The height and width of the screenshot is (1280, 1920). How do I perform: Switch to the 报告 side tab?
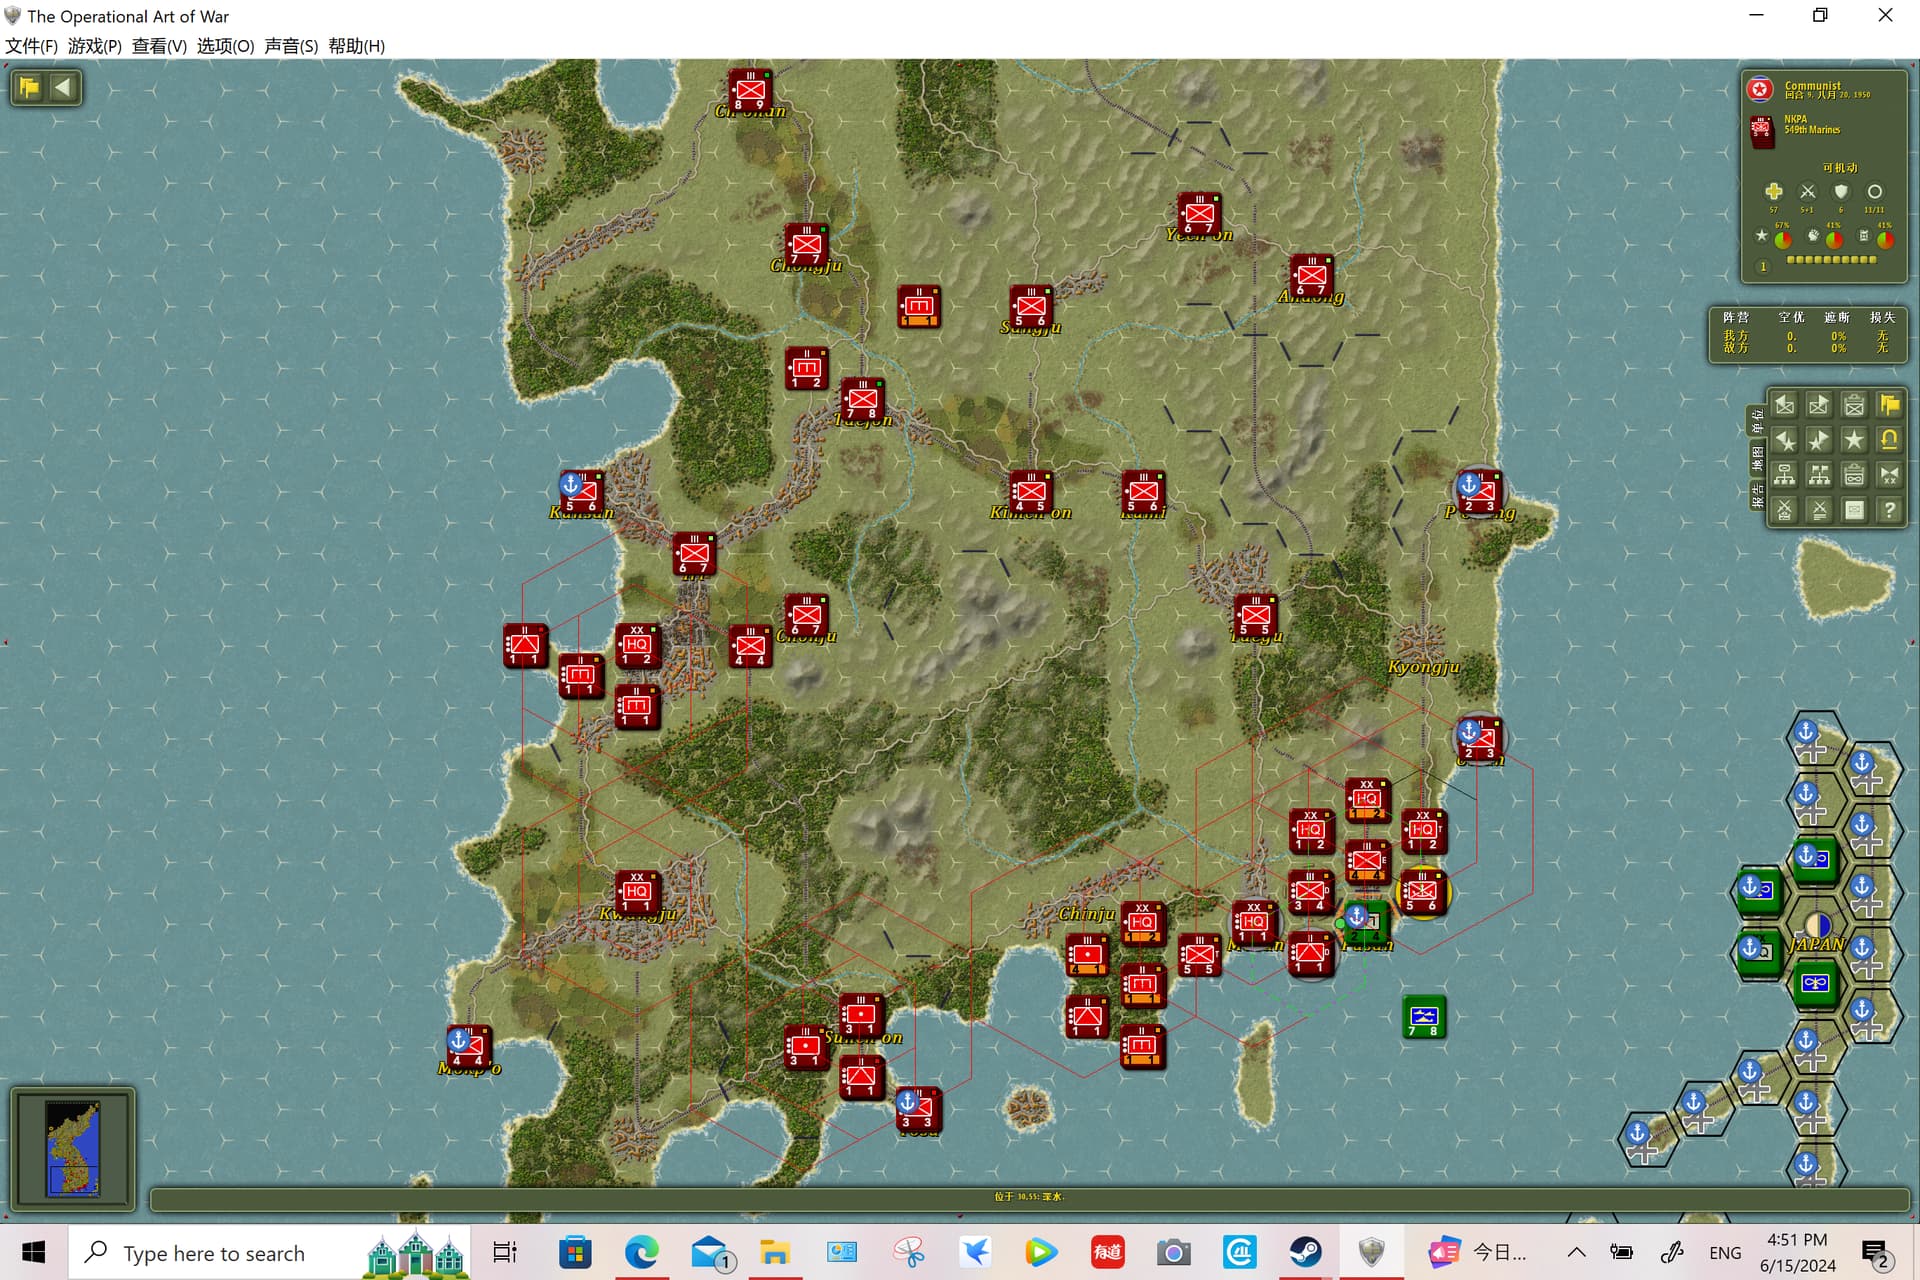point(1757,495)
